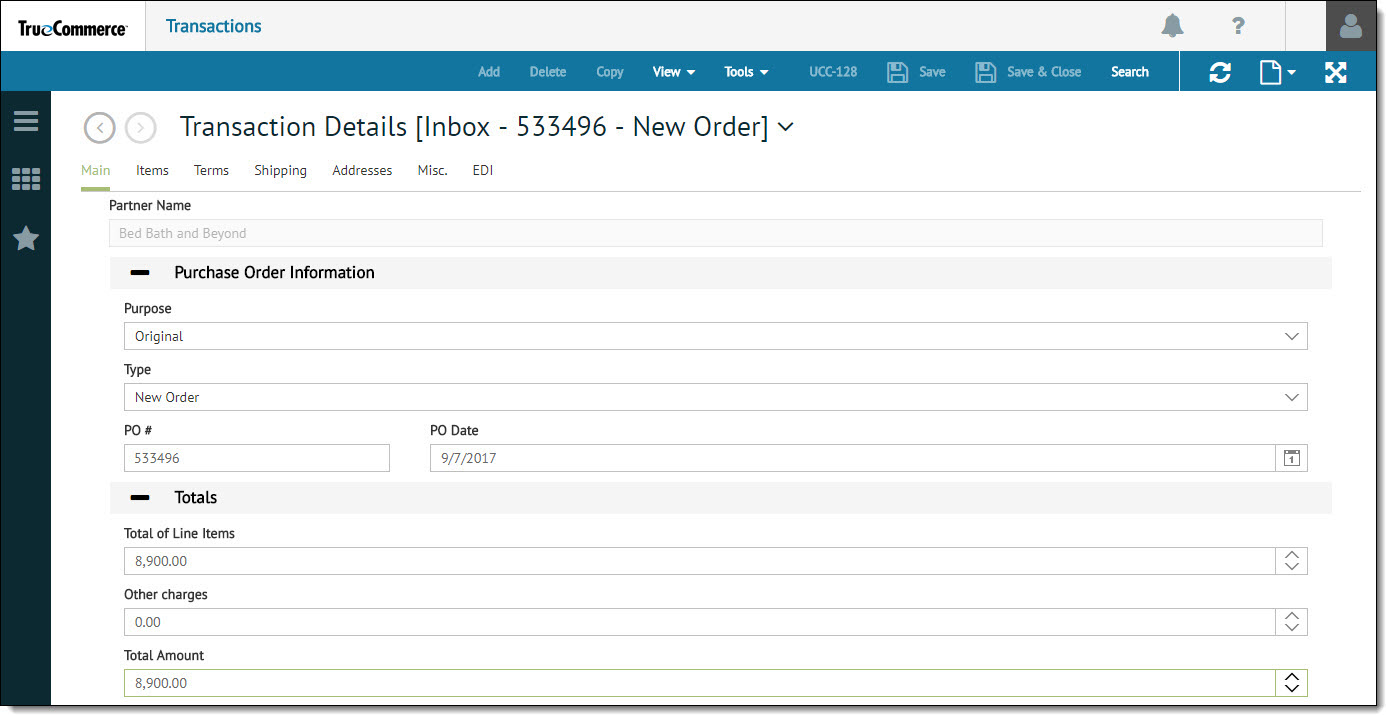Open the hamburger menu in sidebar
Image resolution: width=1386 pixels, height=715 pixels.
[26, 121]
